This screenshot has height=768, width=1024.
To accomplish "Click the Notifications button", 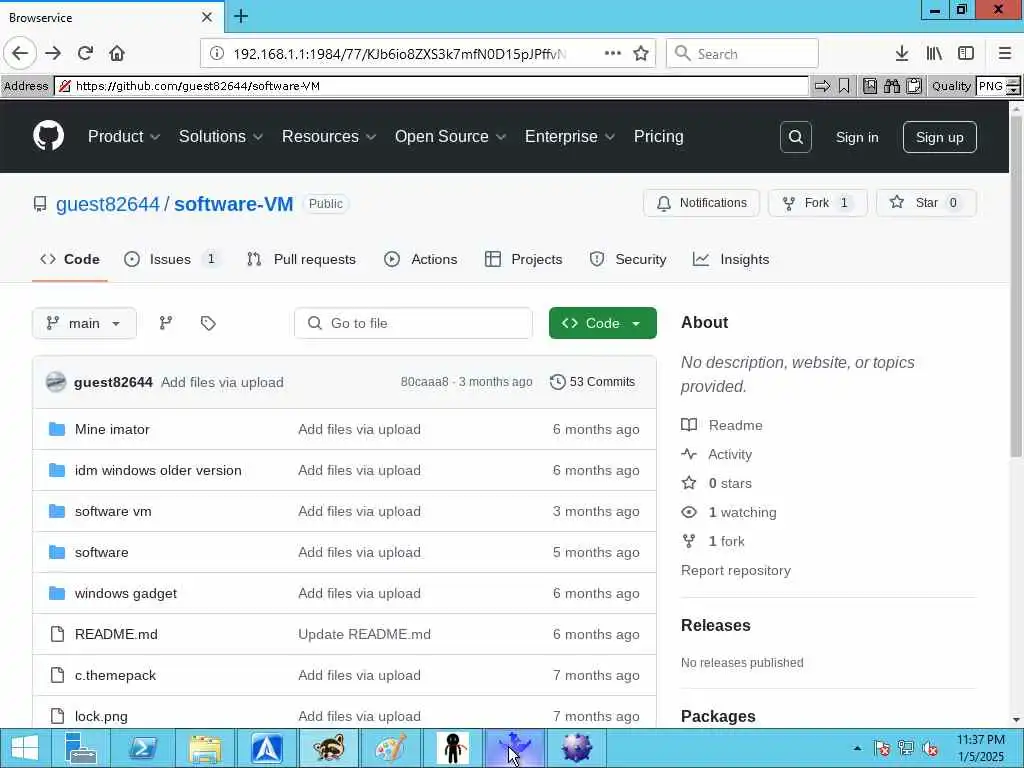I will tap(701, 203).
